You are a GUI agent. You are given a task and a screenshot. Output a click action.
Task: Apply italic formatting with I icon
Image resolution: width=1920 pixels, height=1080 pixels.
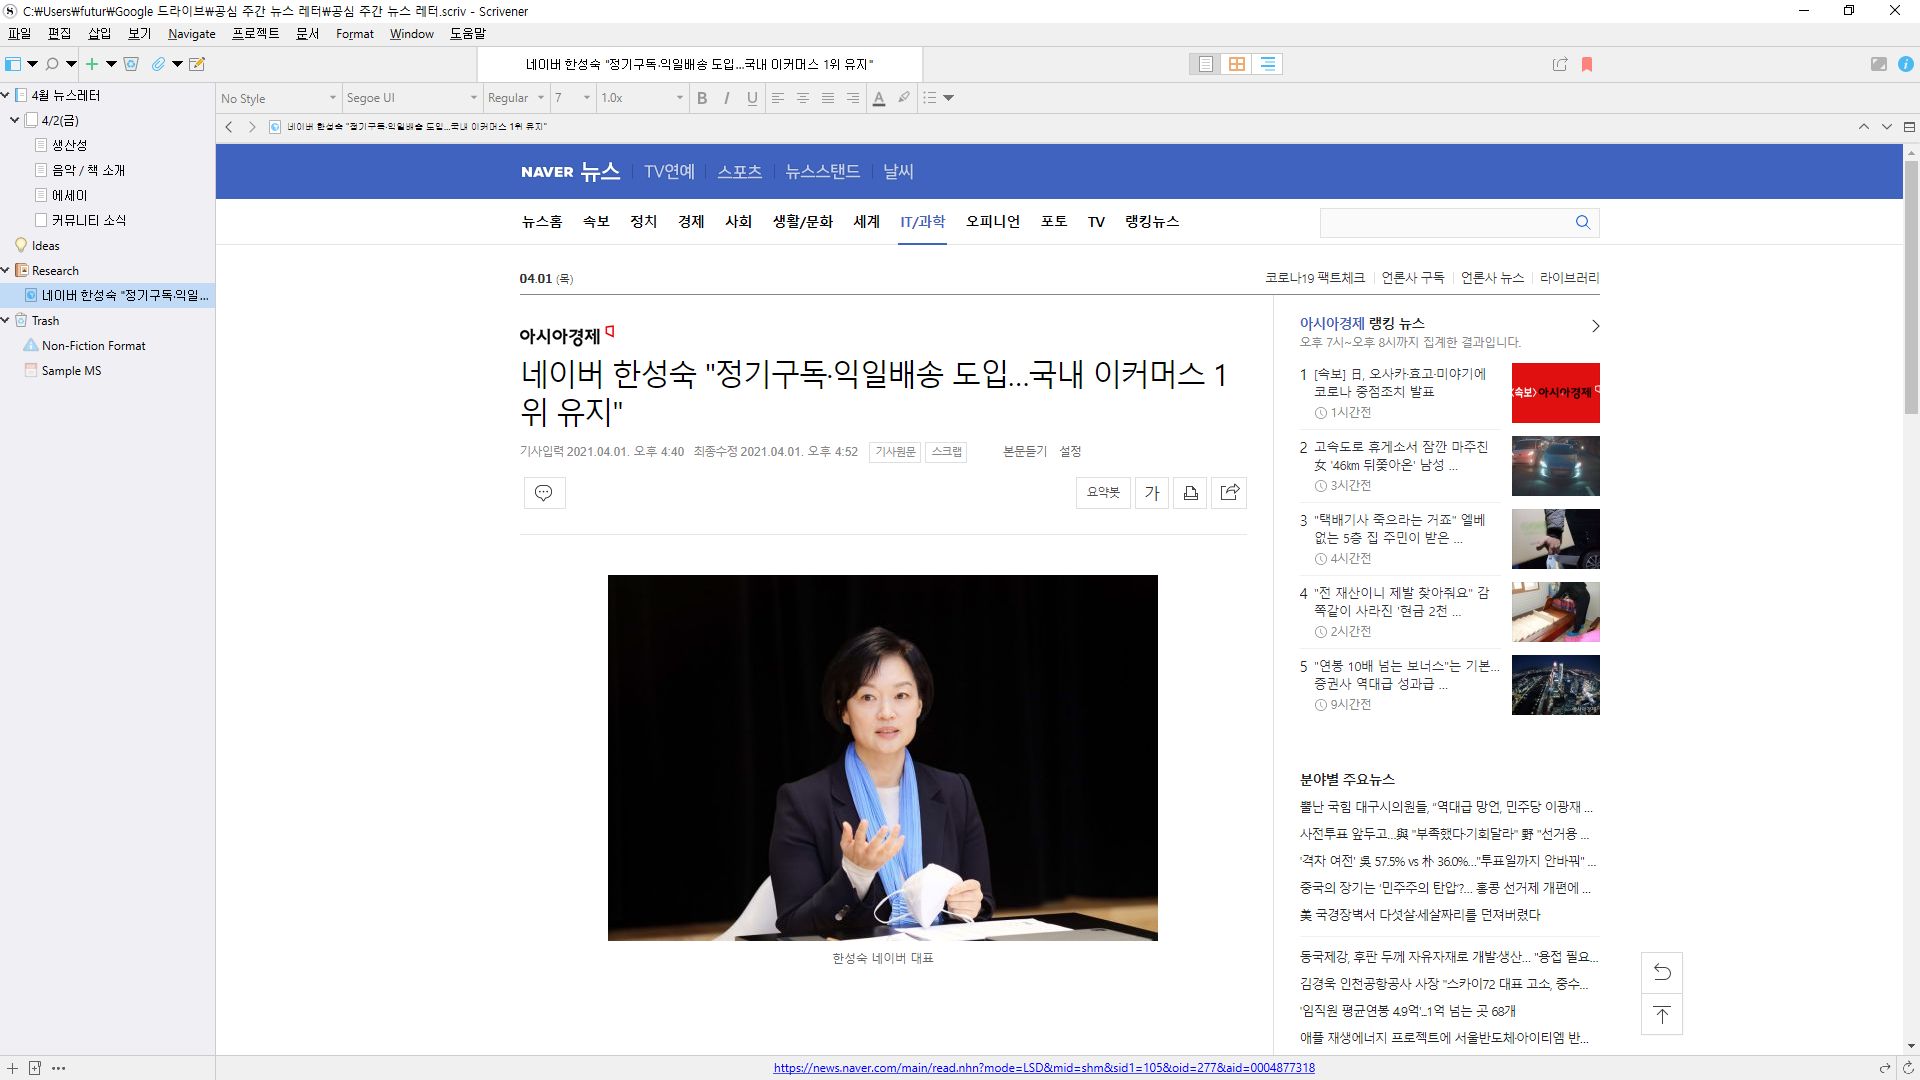point(727,98)
